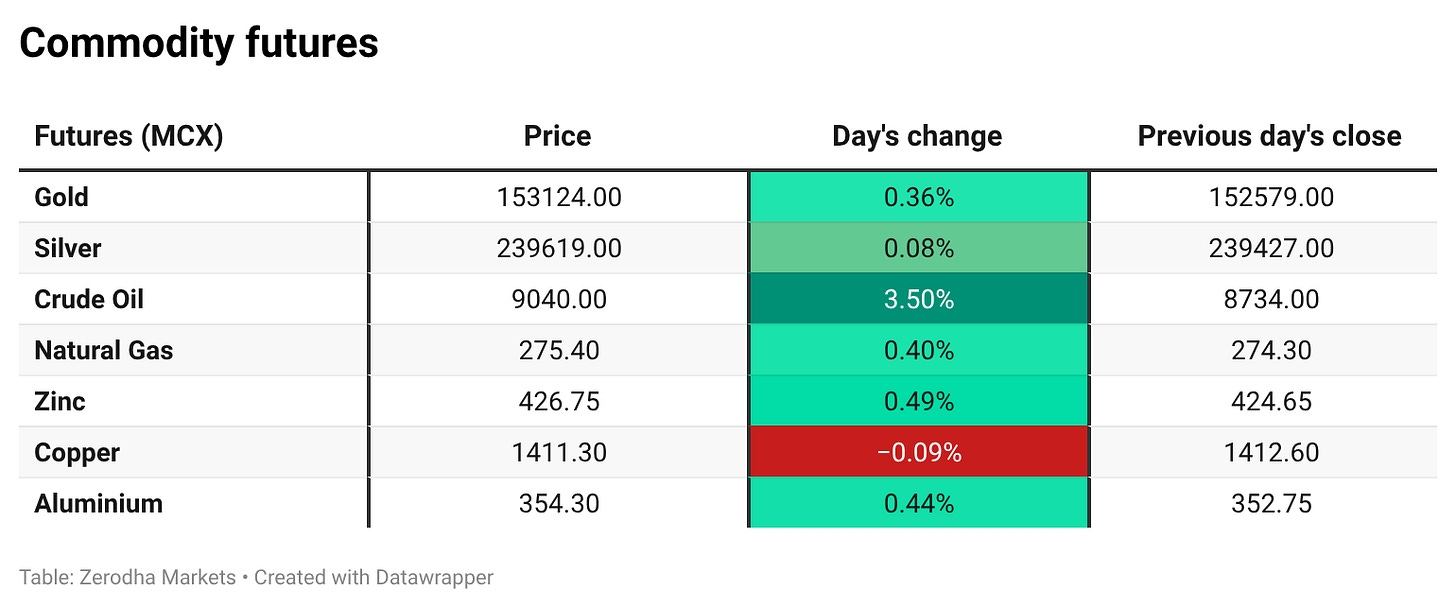Select the Copper row label

(x=77, y=452)
